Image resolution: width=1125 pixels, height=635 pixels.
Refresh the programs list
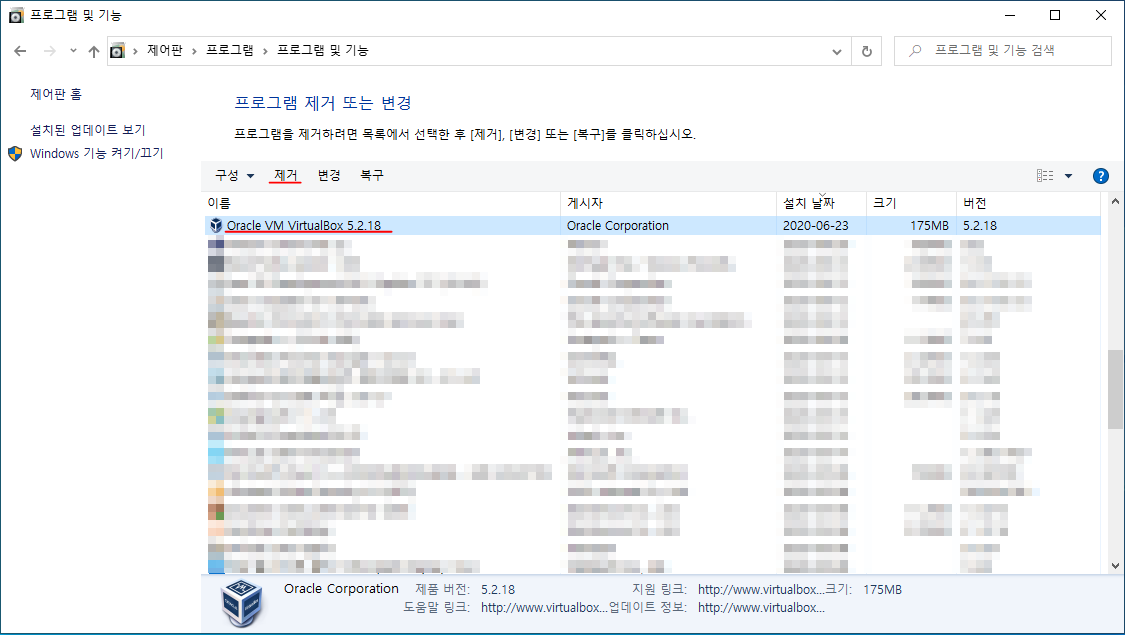point(867,51)
